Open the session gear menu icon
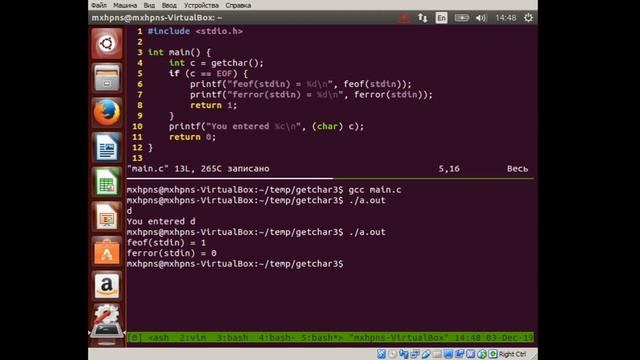Screen dimensions: 640x360 pos(528,18)
